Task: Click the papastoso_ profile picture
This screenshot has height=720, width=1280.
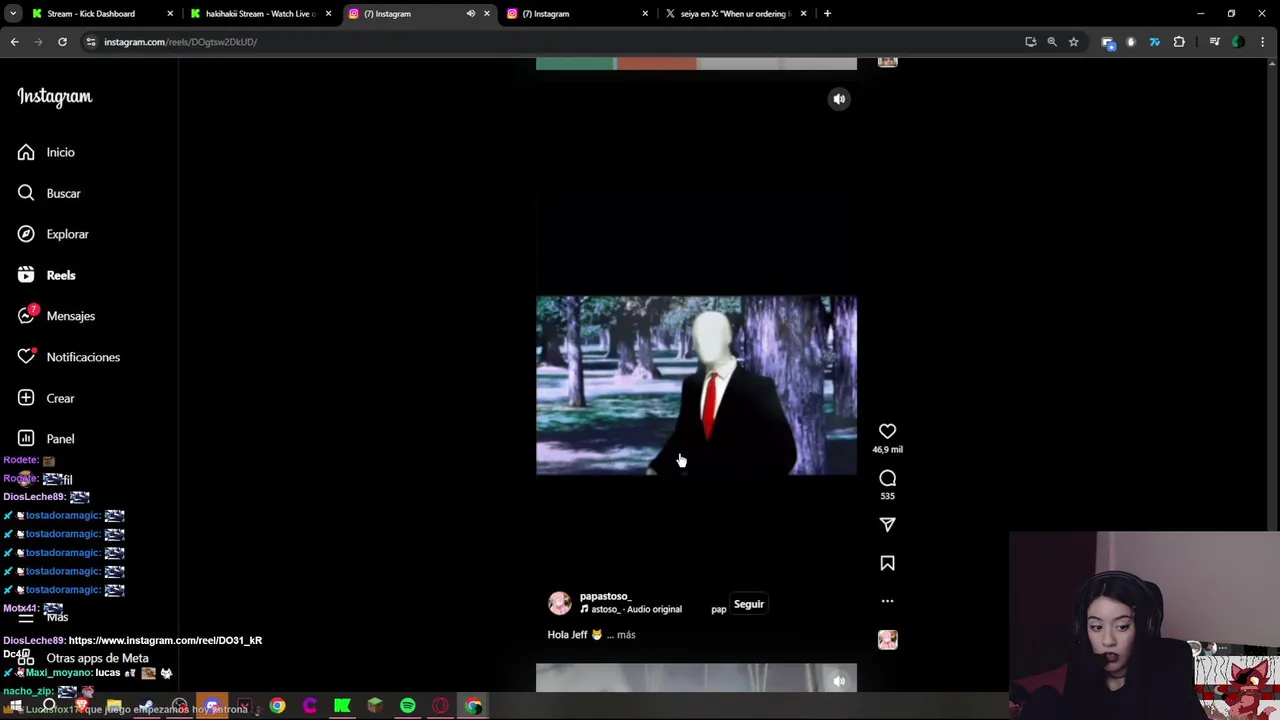Action: point(560,602)
